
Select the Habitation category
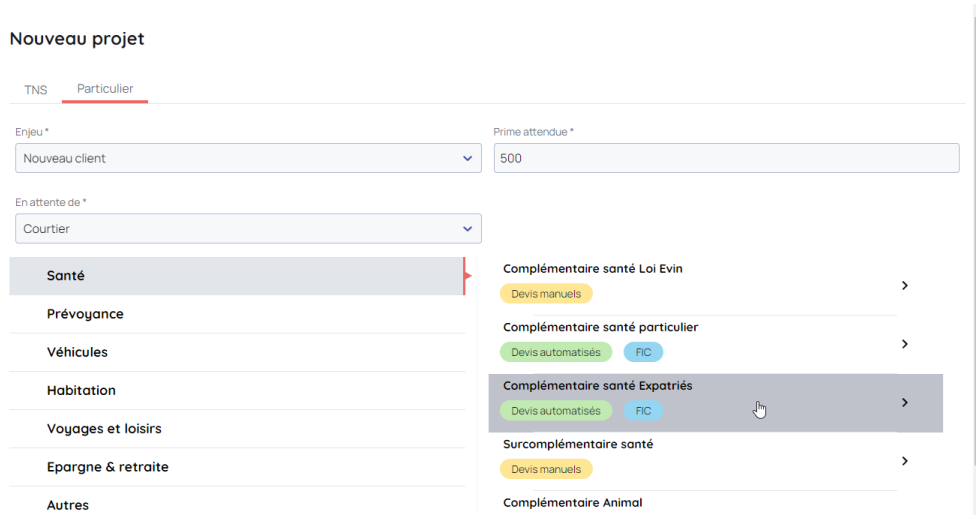(x=236, y=390)
